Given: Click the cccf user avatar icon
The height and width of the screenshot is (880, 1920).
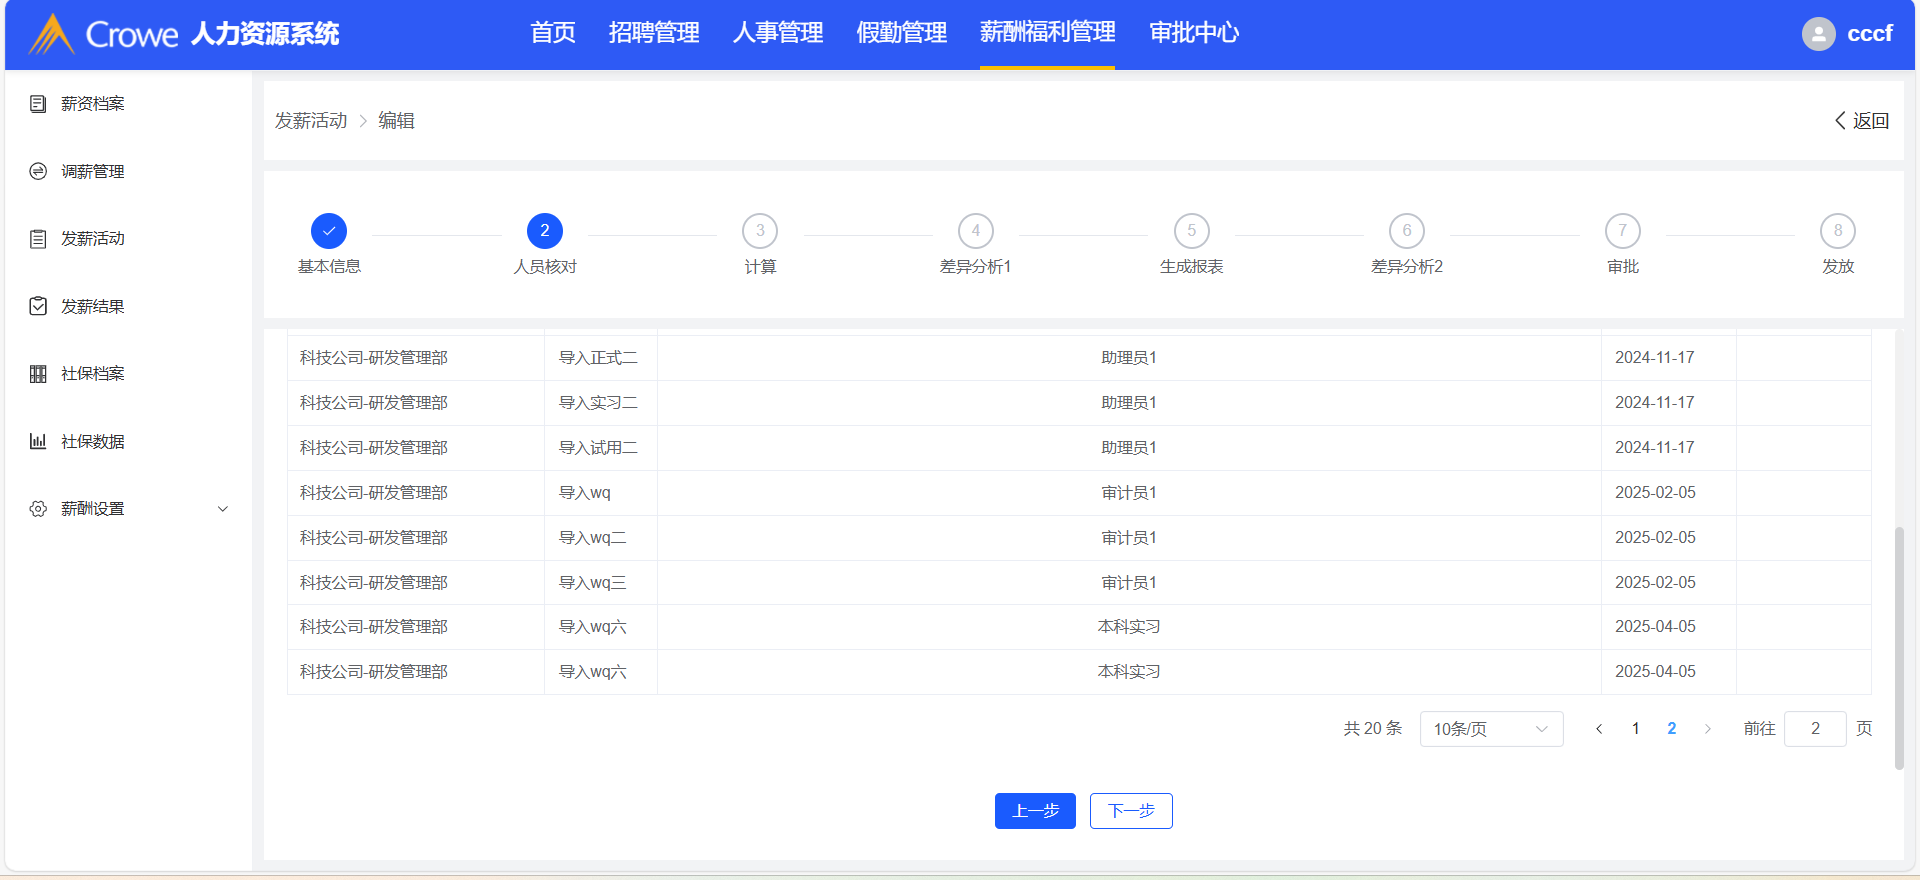Looking at the screenshot, I should 1818,34.
